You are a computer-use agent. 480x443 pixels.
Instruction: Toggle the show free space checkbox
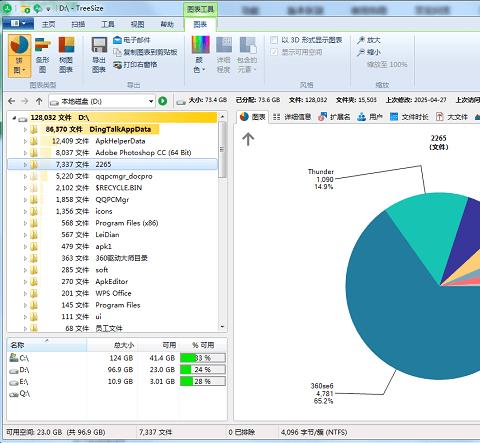pyautogui.click(x=274, y=52)
